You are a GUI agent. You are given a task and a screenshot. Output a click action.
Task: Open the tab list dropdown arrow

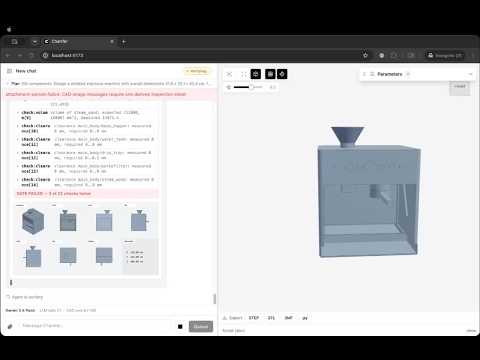click(35, 42)
